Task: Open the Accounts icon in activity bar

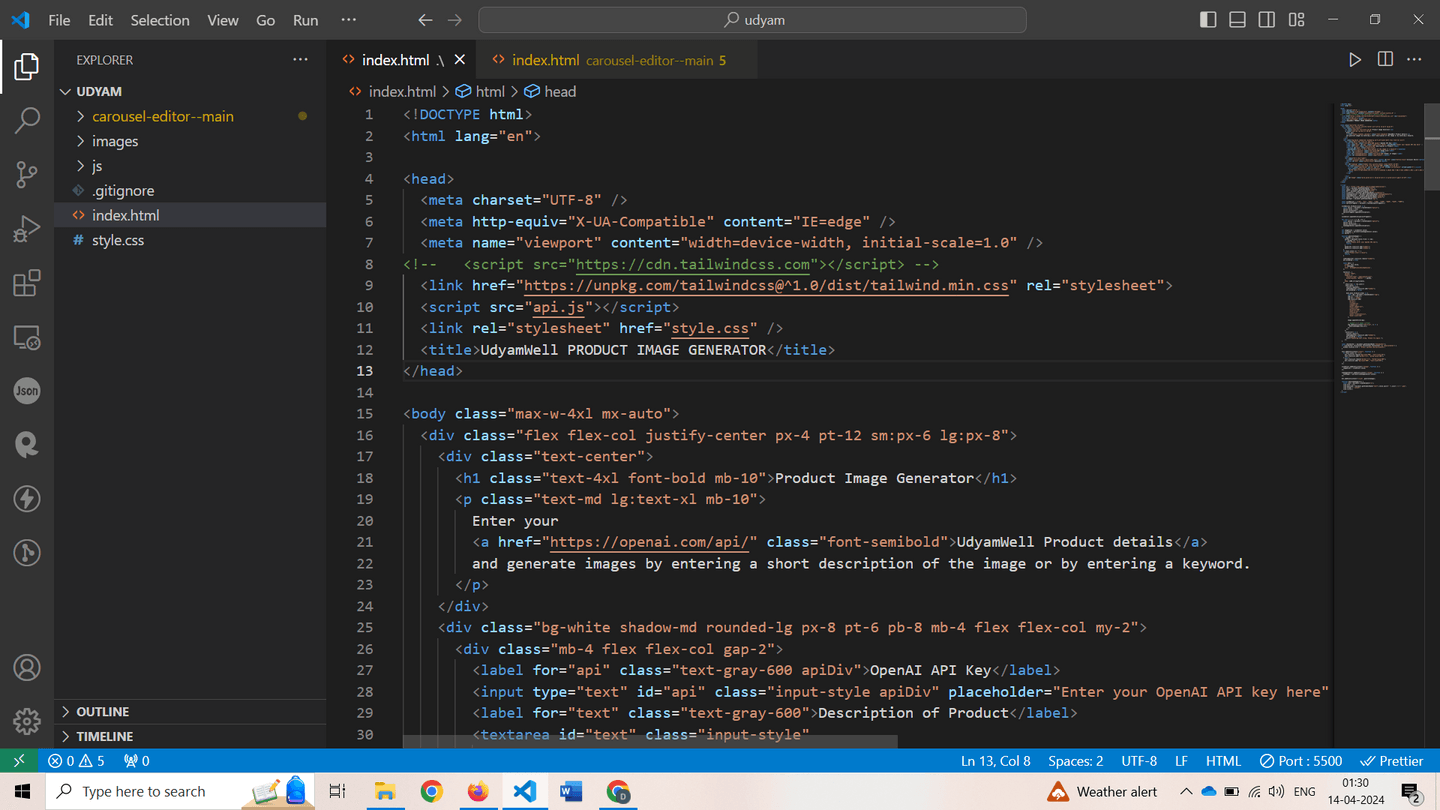Action: (27, 667)
